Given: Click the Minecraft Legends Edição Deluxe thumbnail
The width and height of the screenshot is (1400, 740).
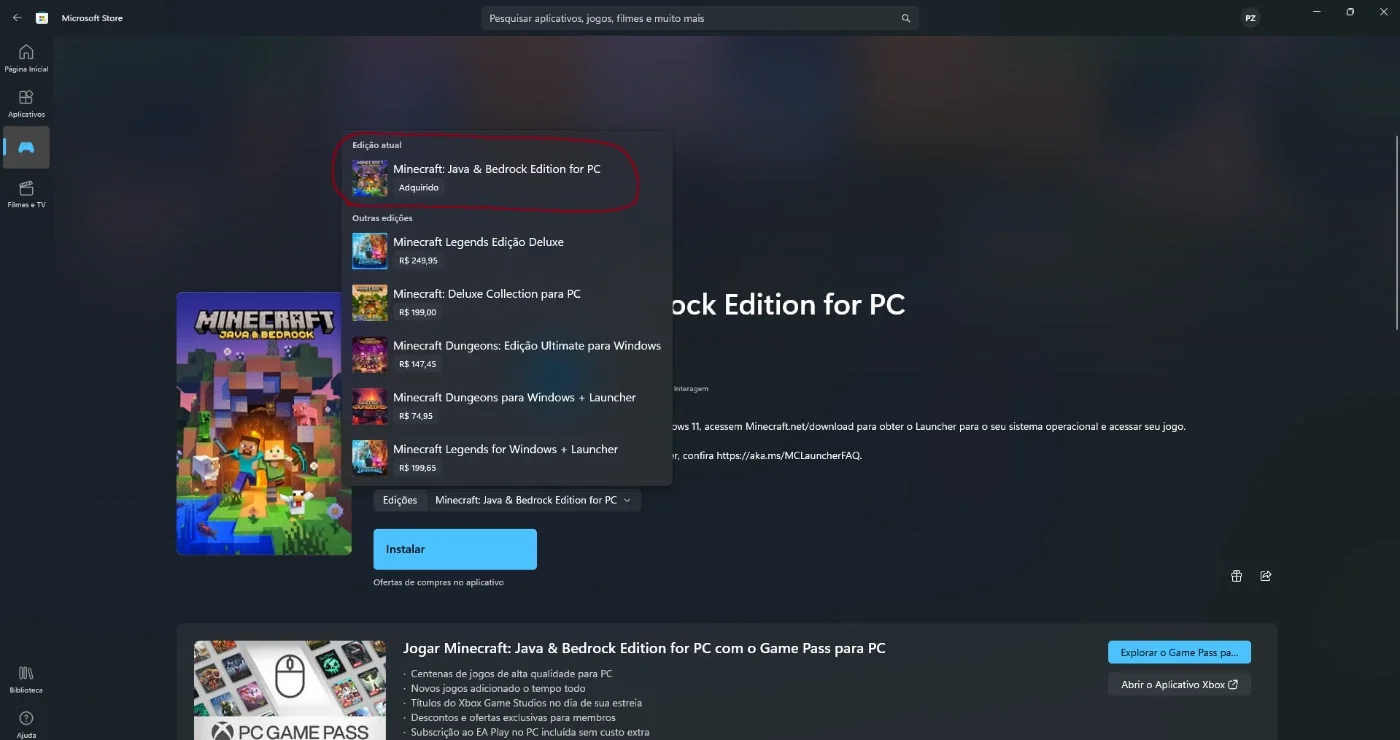Looking at the screenshot, I should click(370, 251).
